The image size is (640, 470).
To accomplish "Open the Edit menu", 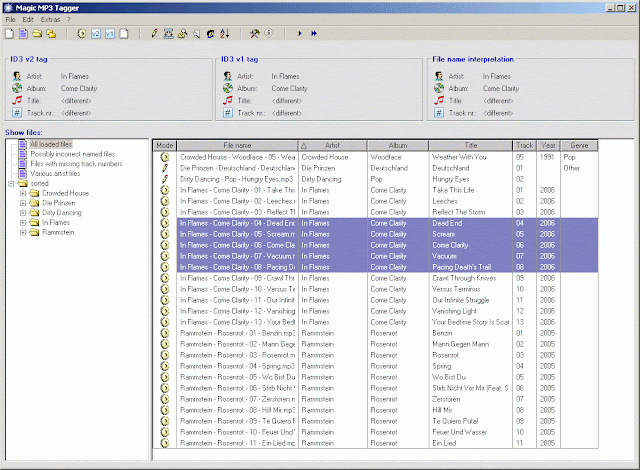I will [x=28, y=20].
